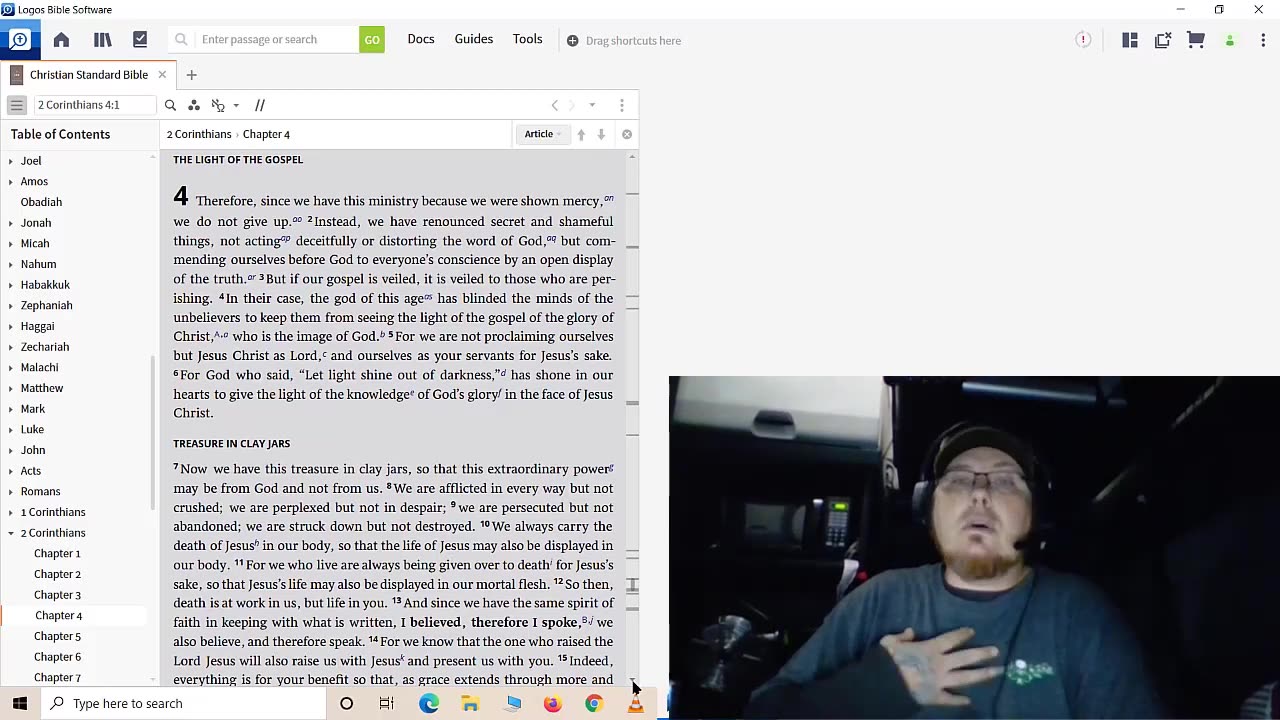The width and height of the screenshot is (1280, 720).
Task: Click the scroll down arrow of text panel
Action: coord(632,680)
